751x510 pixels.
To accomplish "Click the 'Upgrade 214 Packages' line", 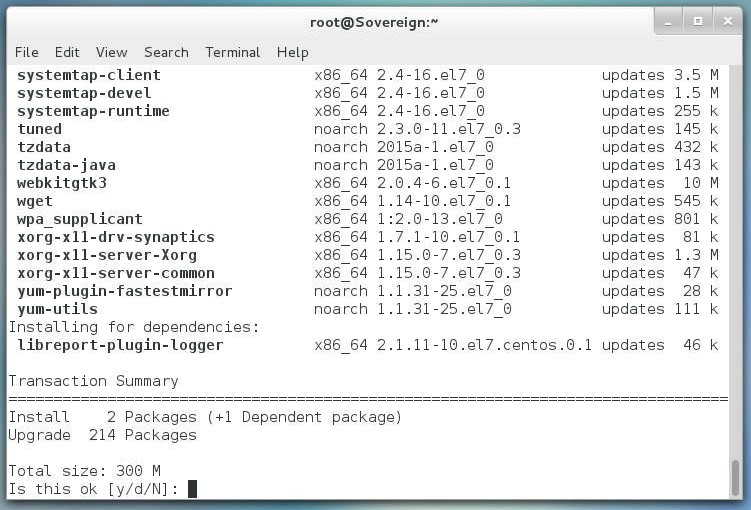I will pyautogui.click(x=102, y=435).
